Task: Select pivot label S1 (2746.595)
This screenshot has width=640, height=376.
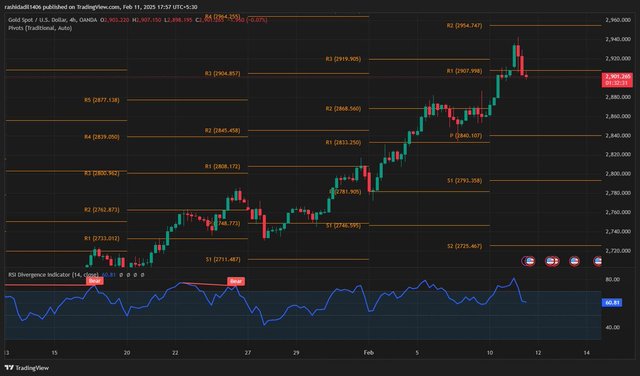Action: [x=343, y=226]
